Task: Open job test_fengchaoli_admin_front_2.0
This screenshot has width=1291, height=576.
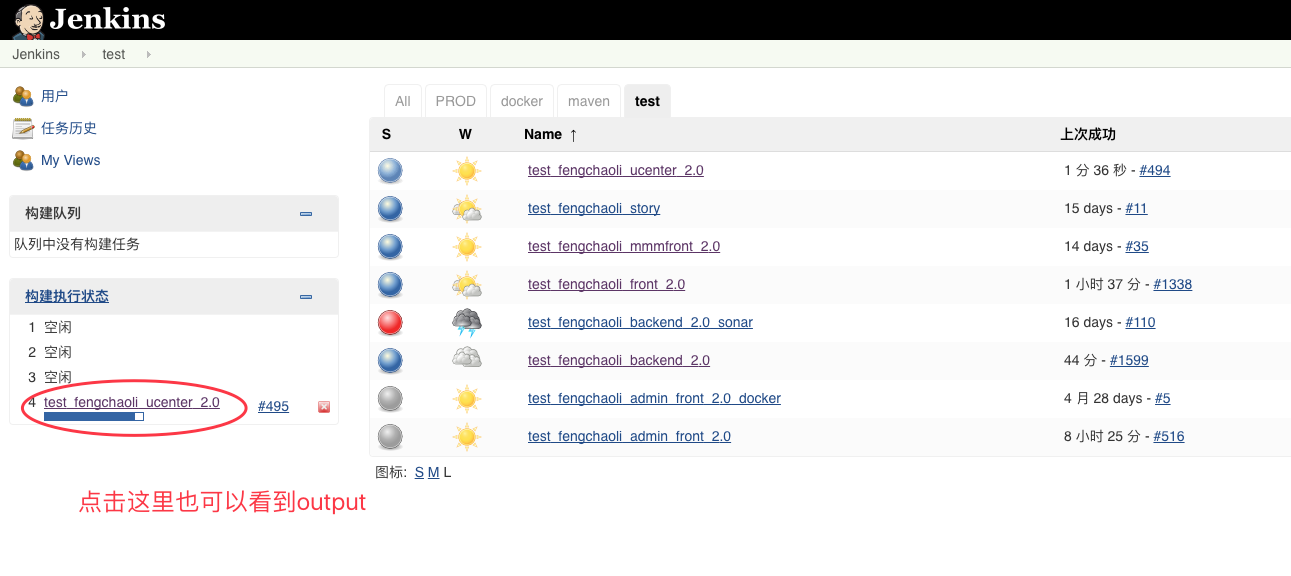Action: coord(630,436)
